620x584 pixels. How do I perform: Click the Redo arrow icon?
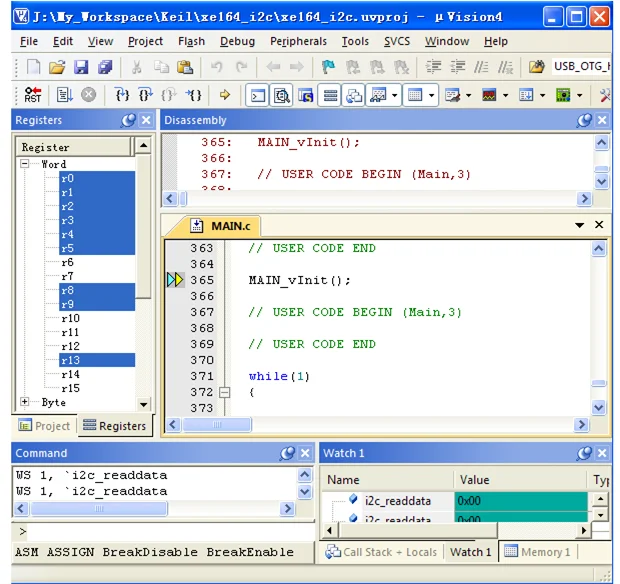(x=241, y=67)
